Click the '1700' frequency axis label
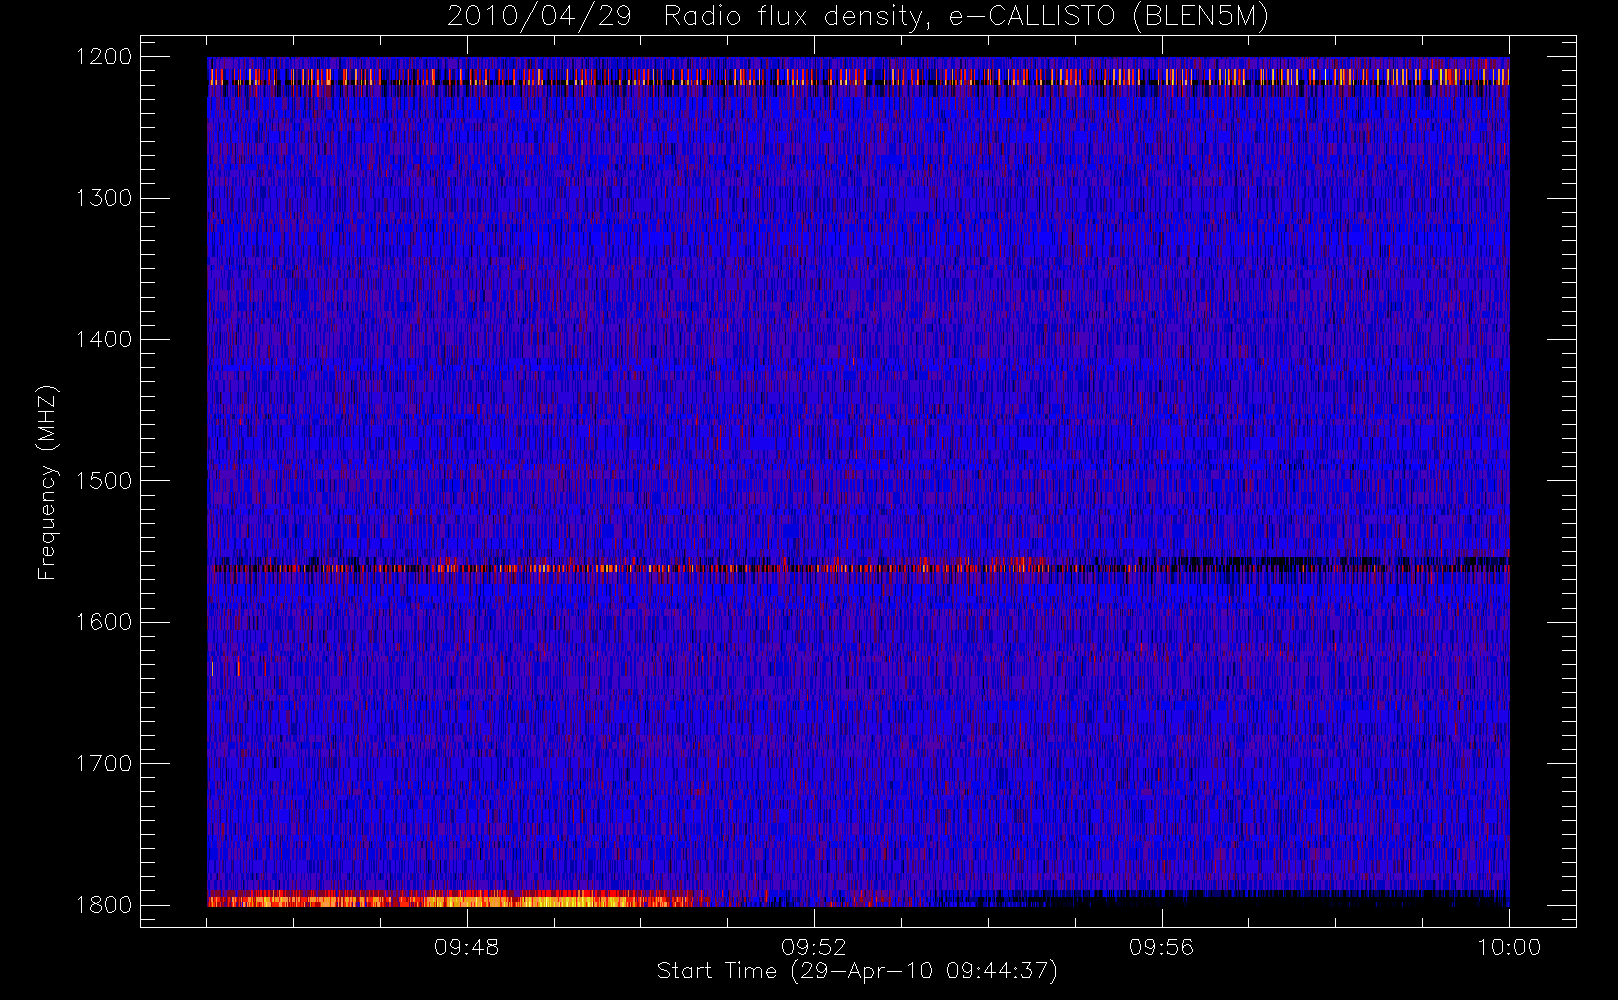This screenshot has height=1000, width=1618. 104,763
